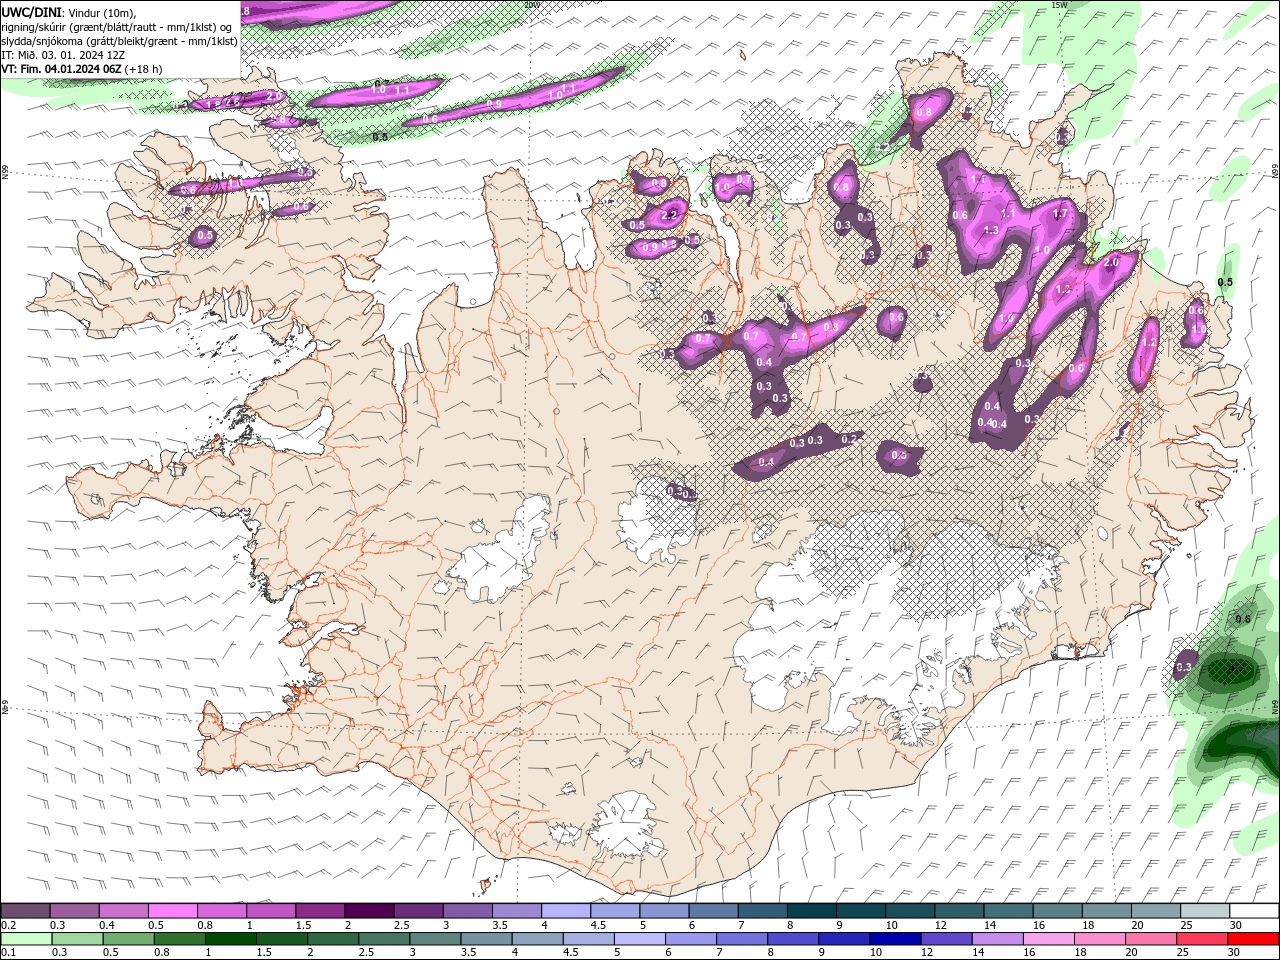Image resolution: width=1280 pixels, height=960 pixels.
Task: Click the '0.2' label in the upper legend scale
Action: tap(8, 925)
